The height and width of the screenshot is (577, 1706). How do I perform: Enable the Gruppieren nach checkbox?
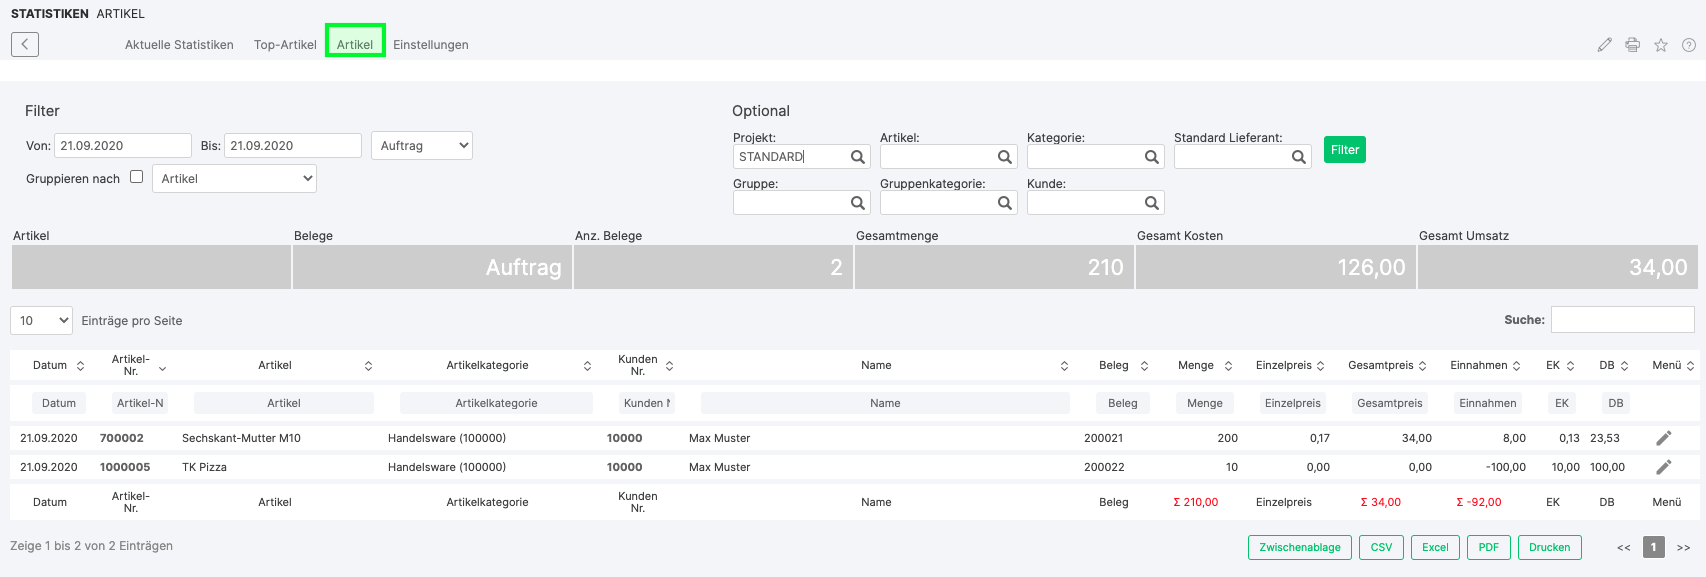pyautogui.click(x=137, y=177)
